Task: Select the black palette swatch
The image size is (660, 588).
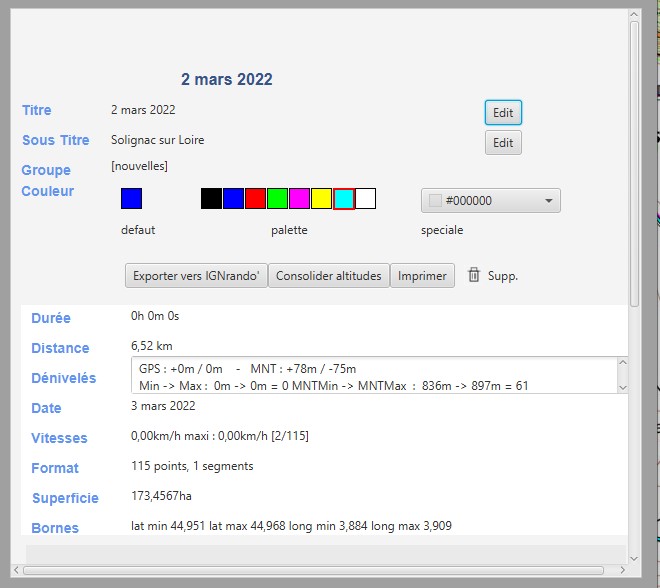Action: click(211, 198)
